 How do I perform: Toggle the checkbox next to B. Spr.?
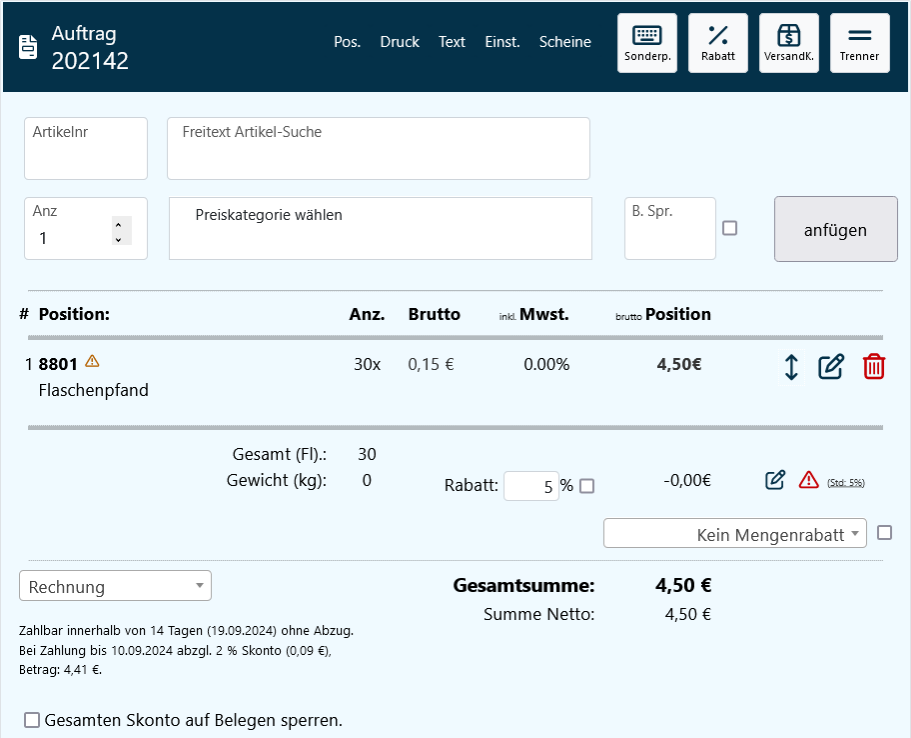pos(730,228)
